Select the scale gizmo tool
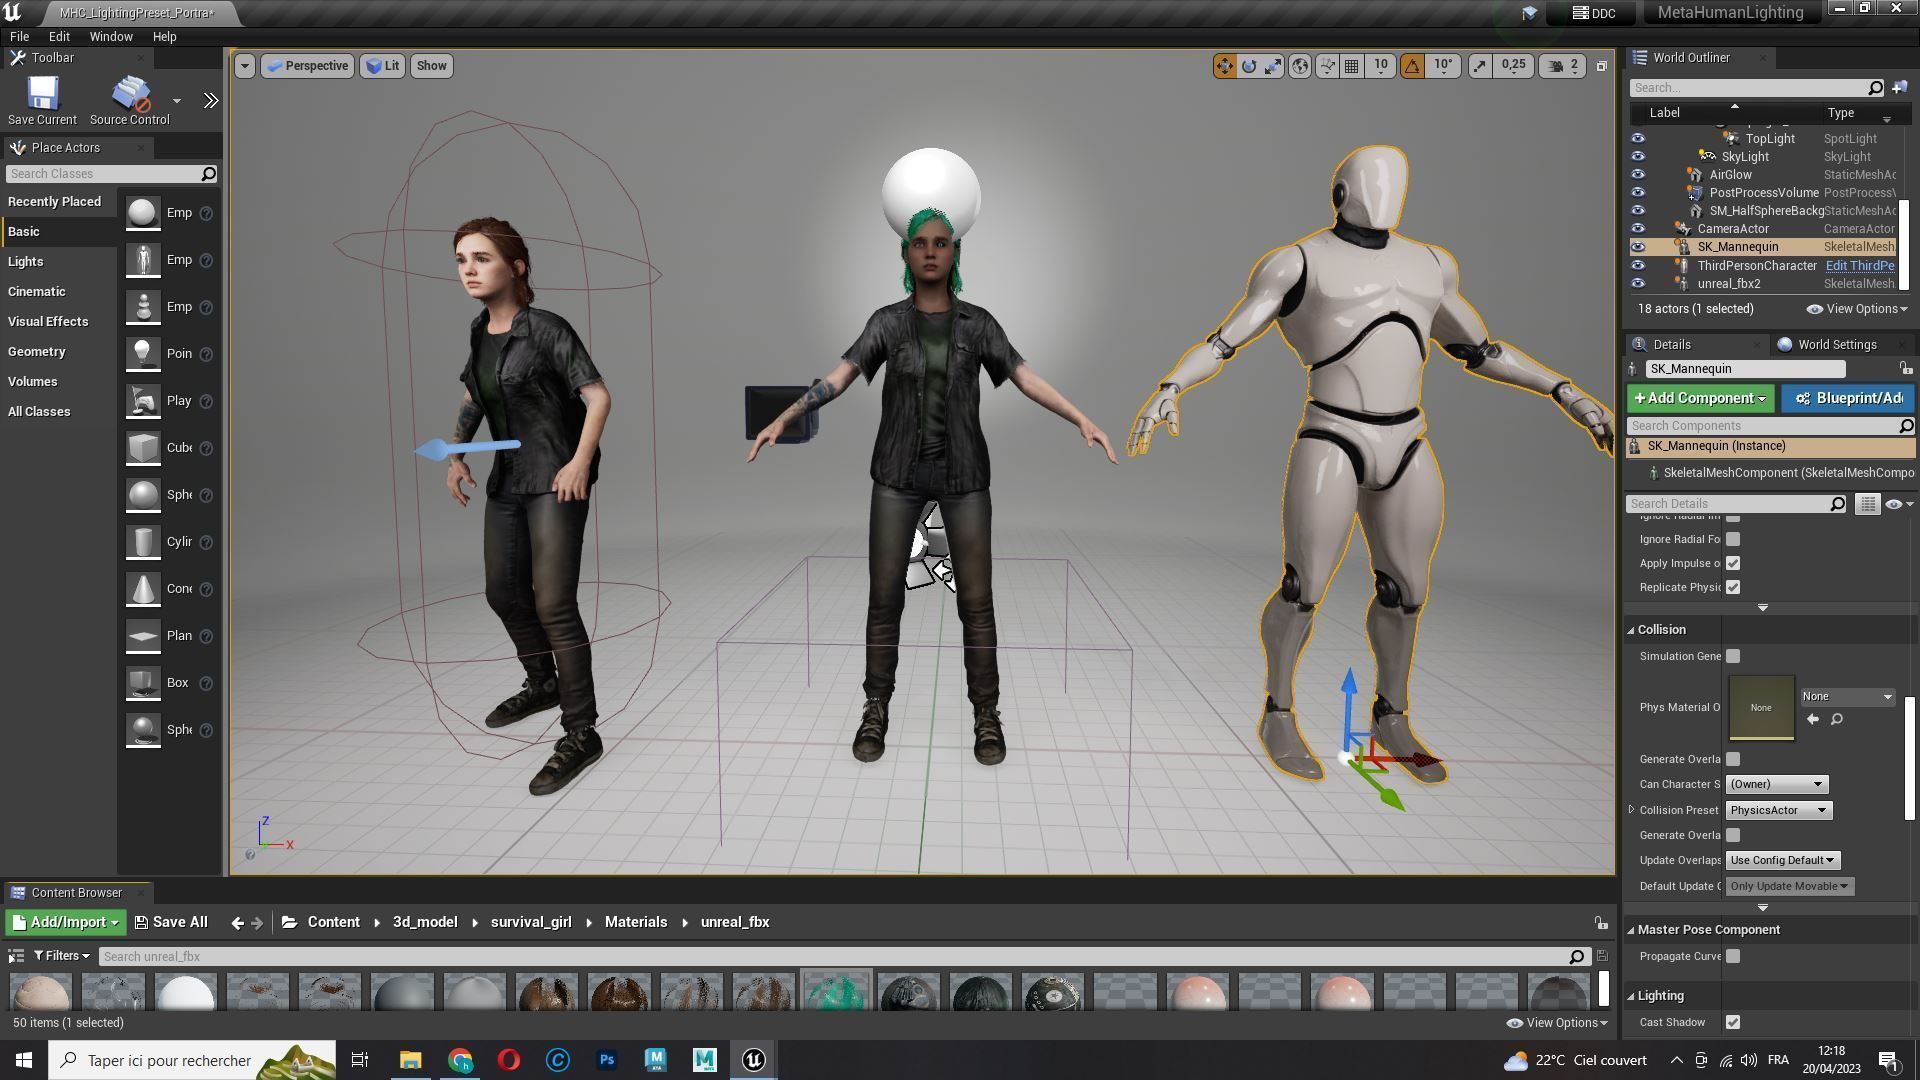Viewport: 1920px width, 1080px height. coord(1273,66)
